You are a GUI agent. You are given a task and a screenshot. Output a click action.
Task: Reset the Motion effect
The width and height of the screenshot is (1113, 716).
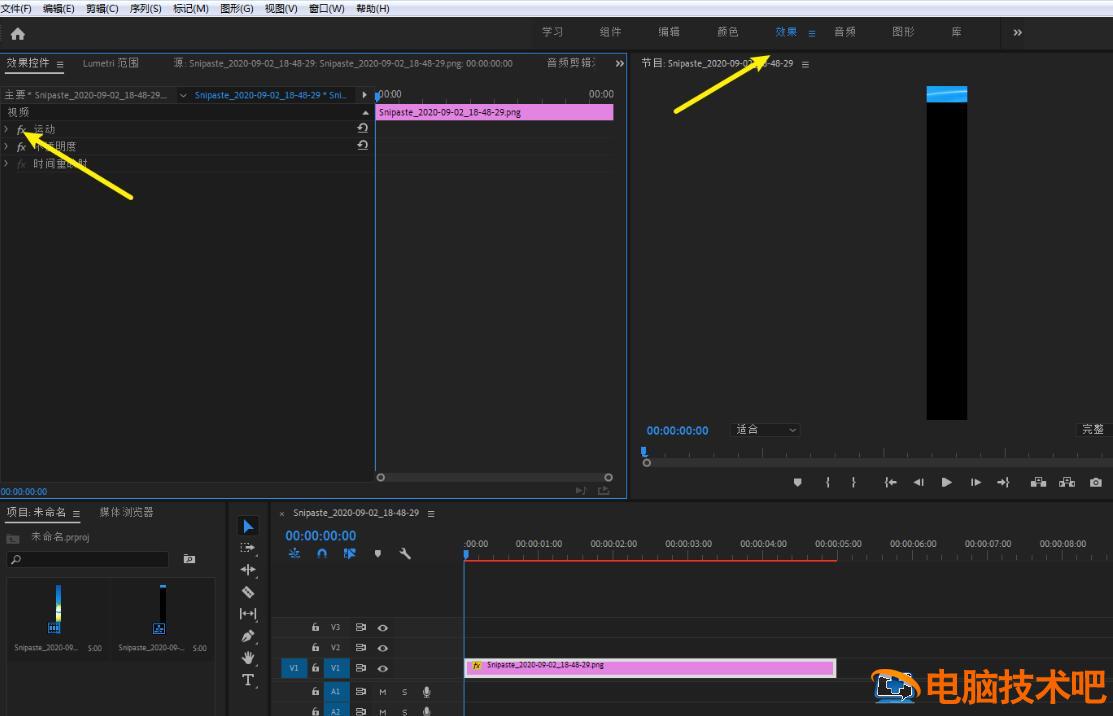(363, 128)
